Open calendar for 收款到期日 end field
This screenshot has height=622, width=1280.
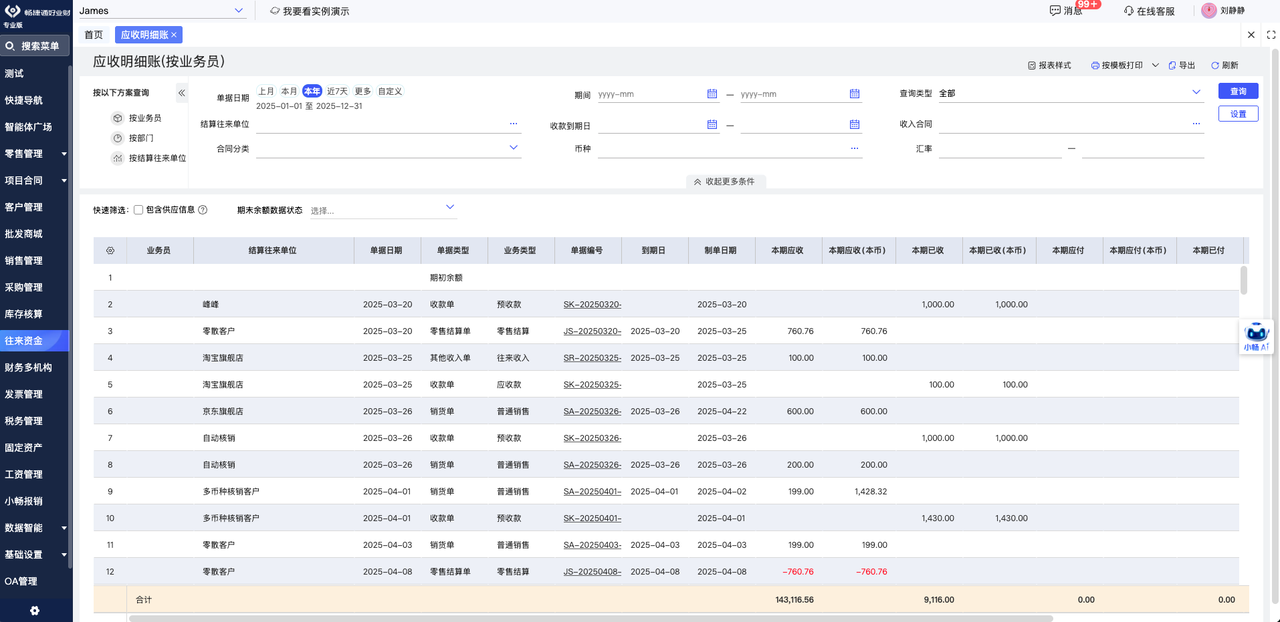[x=855, y=125]
